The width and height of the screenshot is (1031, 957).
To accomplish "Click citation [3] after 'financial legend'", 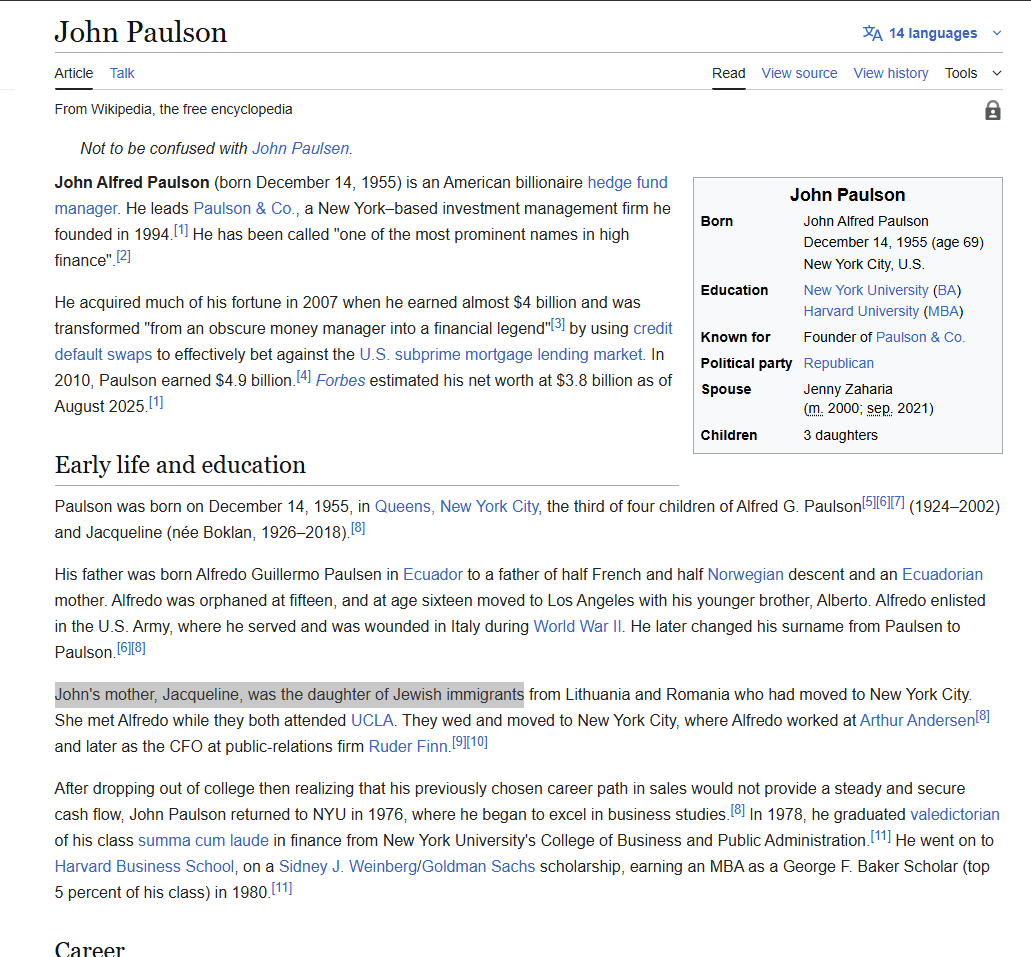I will [558, 324].
